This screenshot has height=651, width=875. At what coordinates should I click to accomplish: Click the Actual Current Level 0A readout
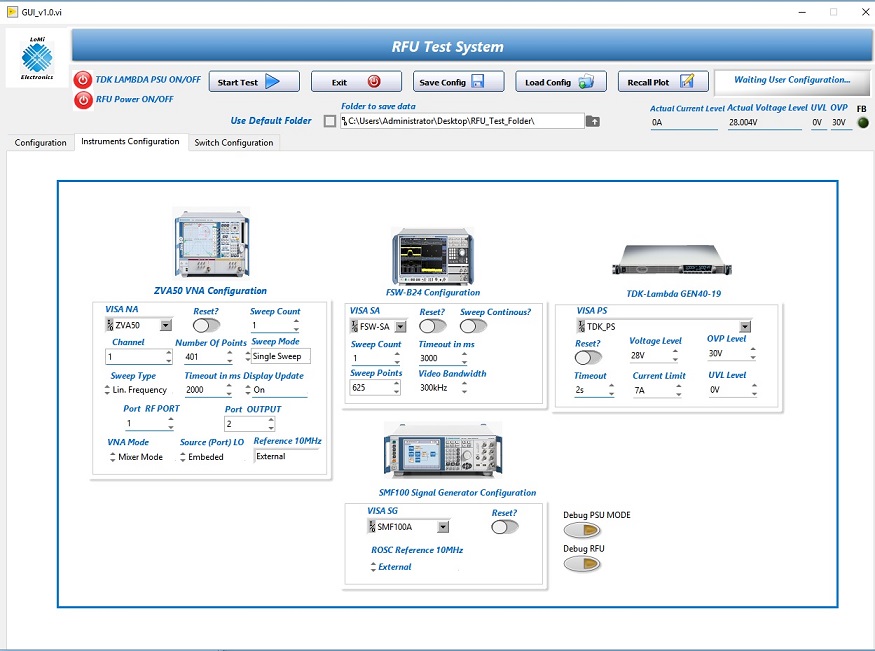coord(684,122)
